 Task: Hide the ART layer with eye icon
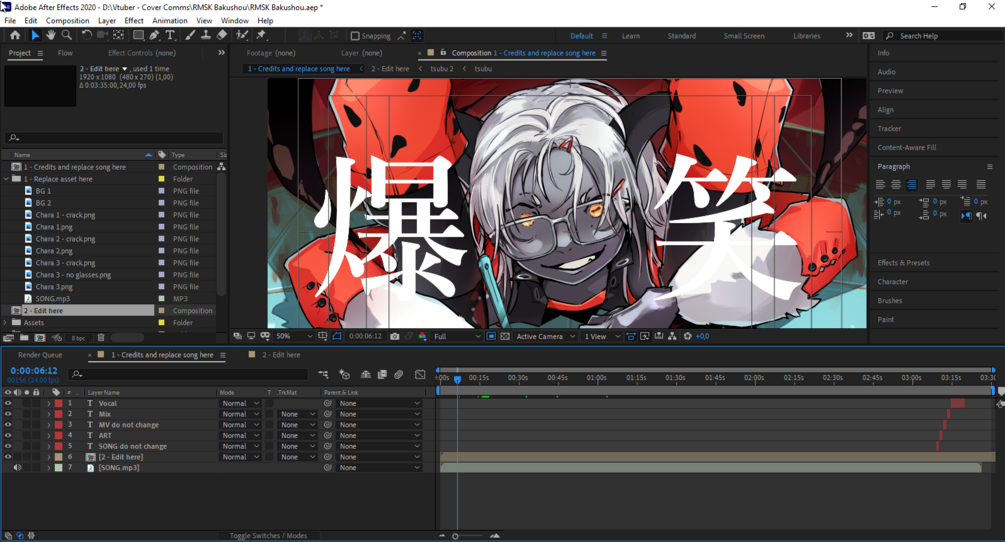(8, 436)
